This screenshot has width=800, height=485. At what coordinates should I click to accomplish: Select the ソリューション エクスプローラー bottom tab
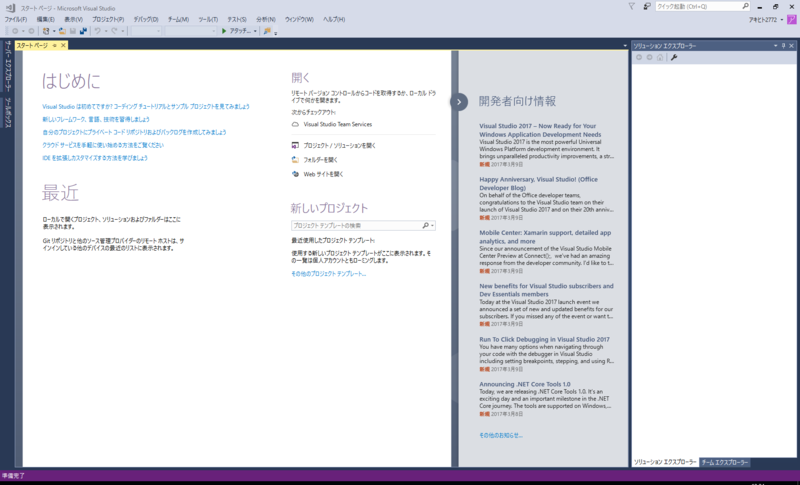coord(665,463)
